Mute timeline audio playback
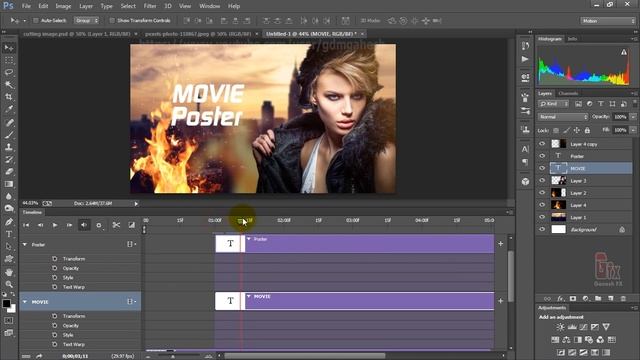 coord(84,225)
